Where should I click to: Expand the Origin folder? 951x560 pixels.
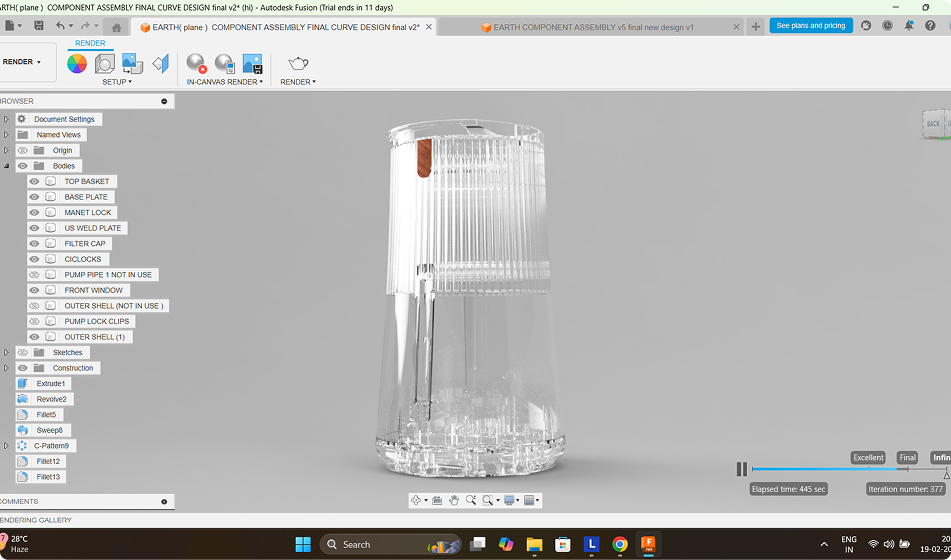(x=6, y=150)
